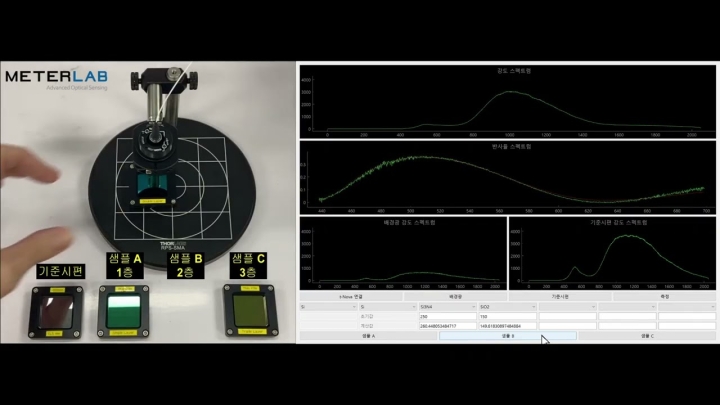Click the 초기값 field containing 150
Viewport: 720px width, 405px height.
pyautogui.click(x=507, y=316)
